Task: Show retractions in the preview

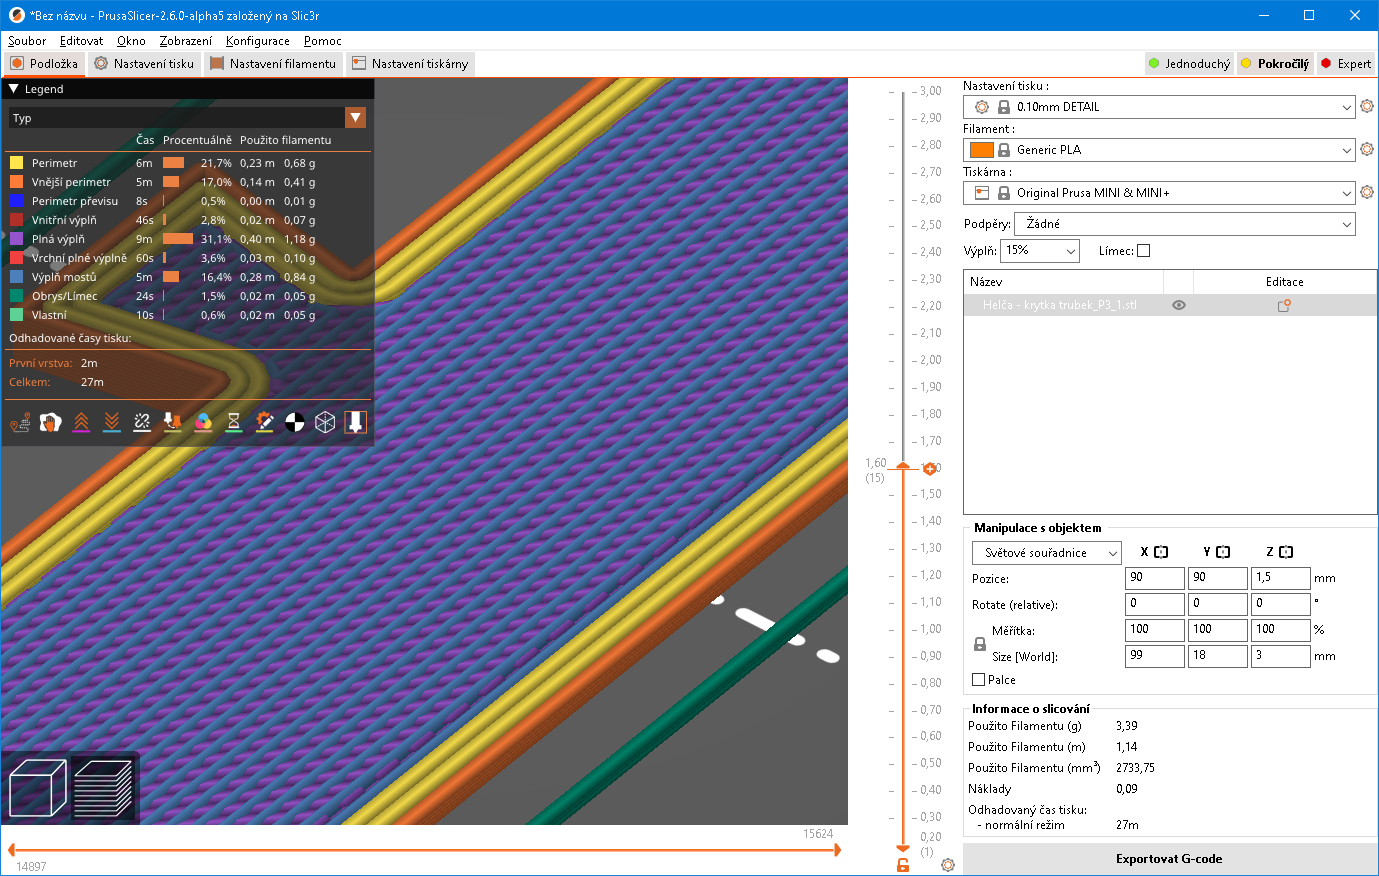Action: [81, 421]
